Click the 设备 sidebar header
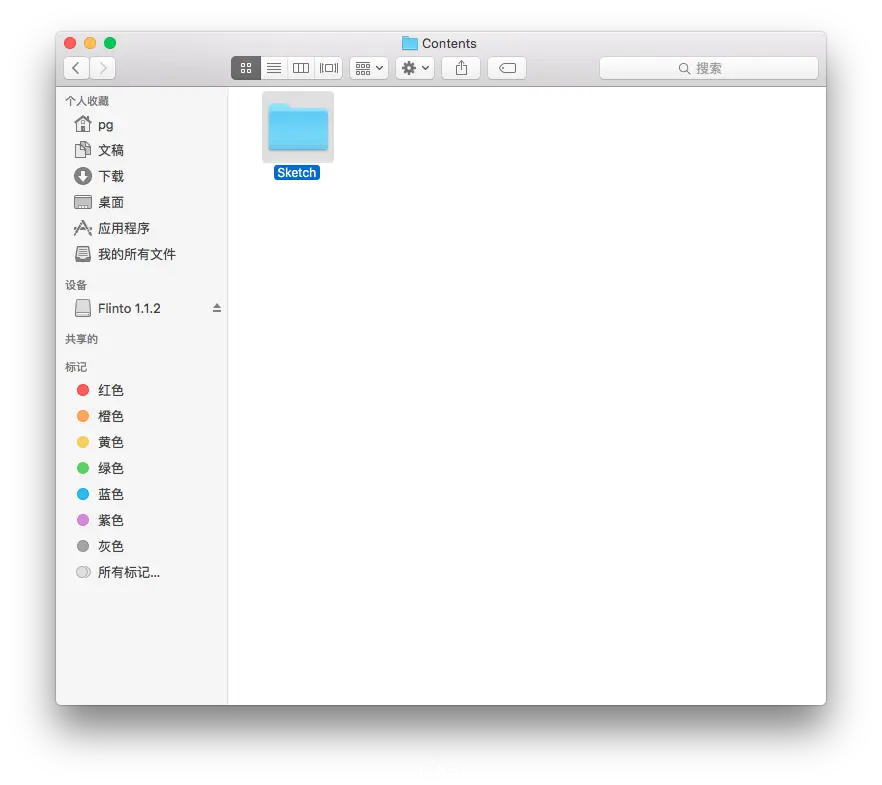The height and width of the screenshot is (785, 882). [x=76, y=285]
